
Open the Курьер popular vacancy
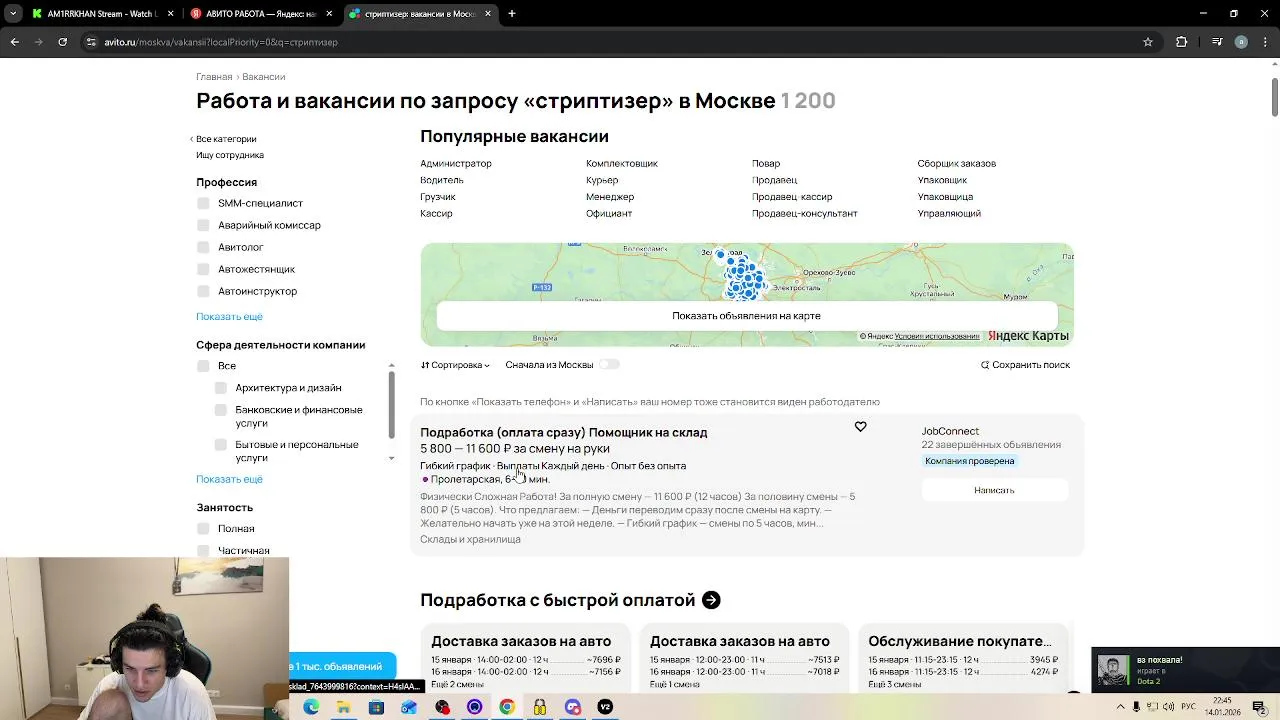coord(602,180)
